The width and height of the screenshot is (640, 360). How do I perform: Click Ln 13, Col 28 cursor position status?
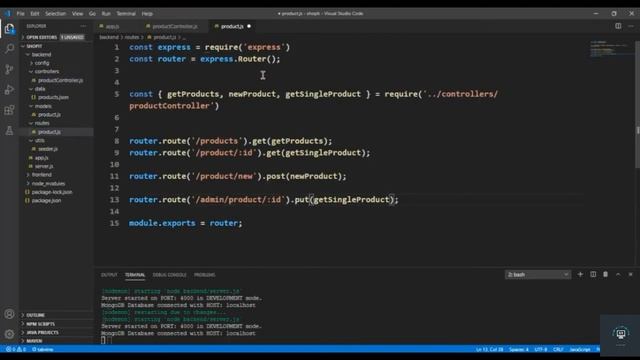click(489, 349)
